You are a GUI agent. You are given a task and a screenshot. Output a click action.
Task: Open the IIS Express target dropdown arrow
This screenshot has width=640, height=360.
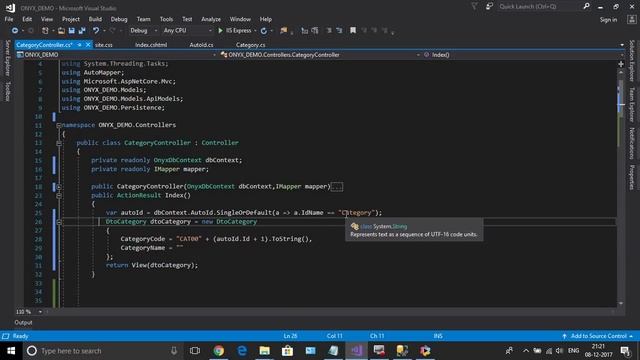[255, 31]
